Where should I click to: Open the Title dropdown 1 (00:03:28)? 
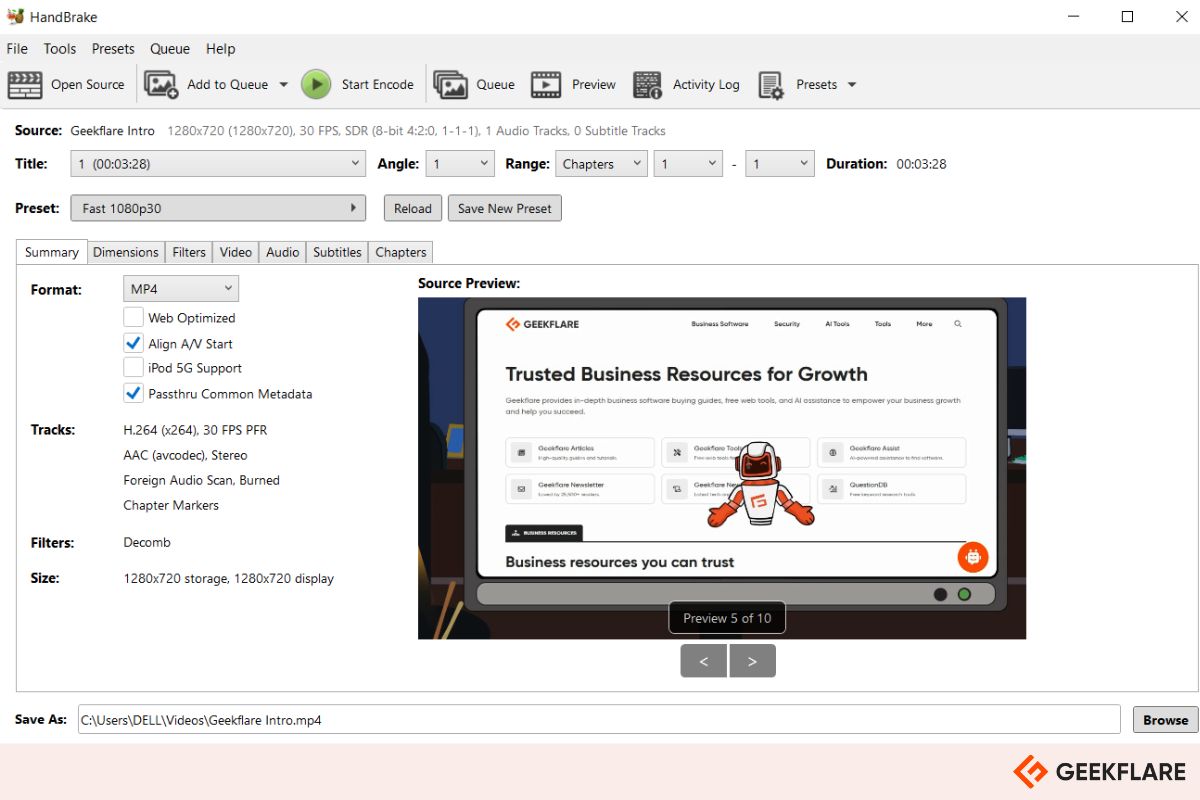218,164
